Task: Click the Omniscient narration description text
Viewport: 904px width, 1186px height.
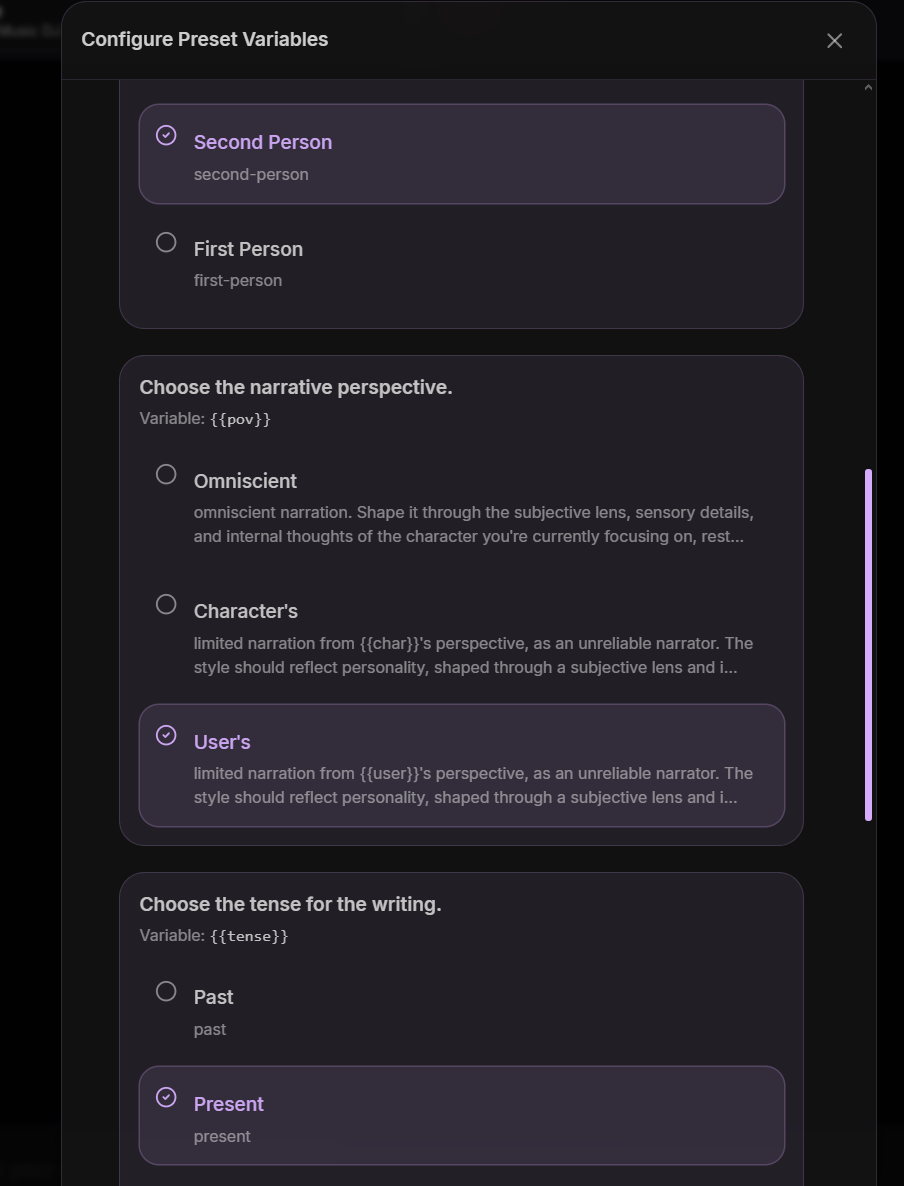Action: click(x=473, y=524)
